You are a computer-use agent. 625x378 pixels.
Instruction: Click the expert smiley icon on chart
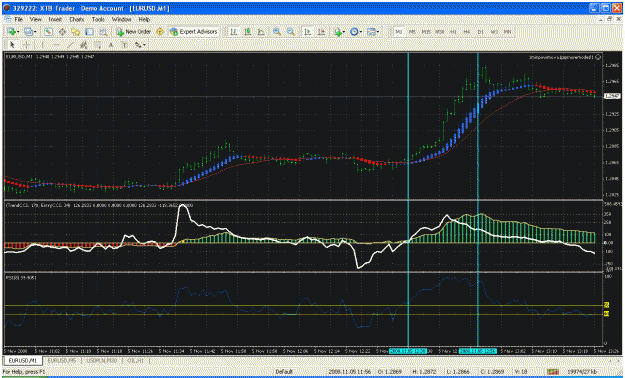click(x=598, y=57)
